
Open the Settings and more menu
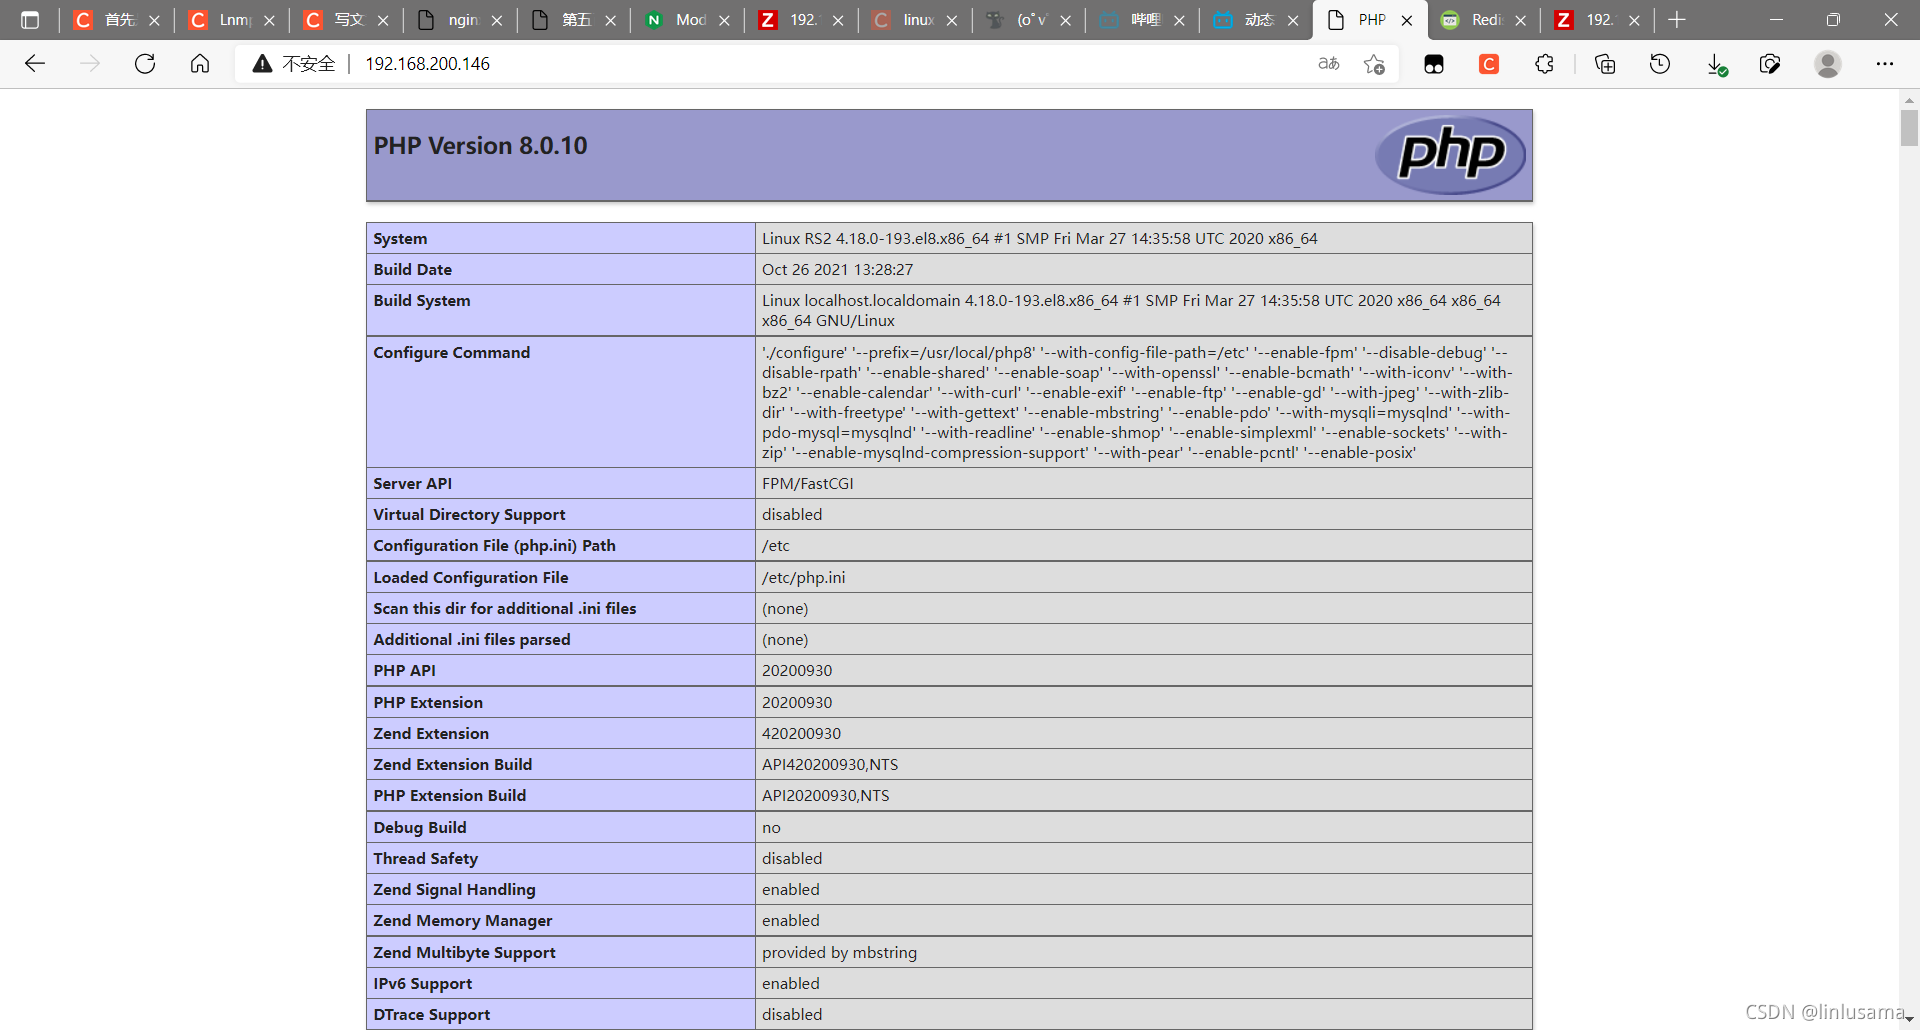click(1885, 64)
